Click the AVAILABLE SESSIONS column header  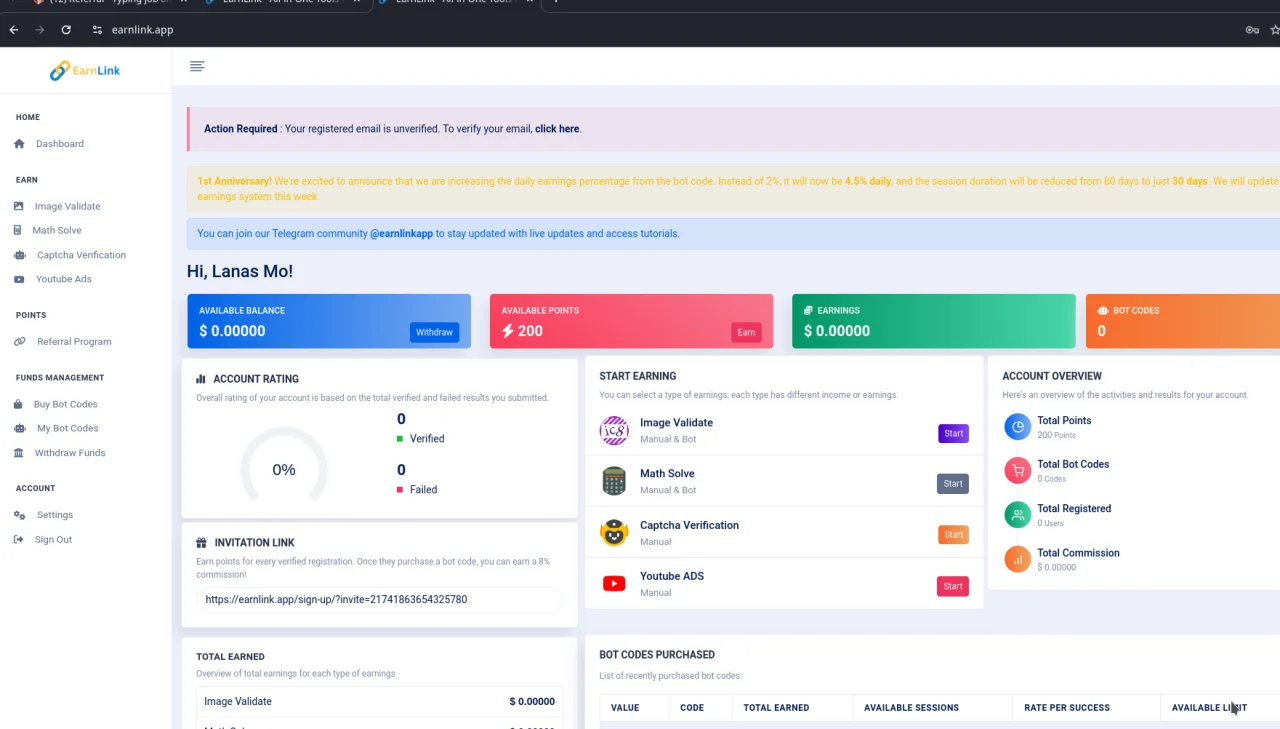click(911, 708)
